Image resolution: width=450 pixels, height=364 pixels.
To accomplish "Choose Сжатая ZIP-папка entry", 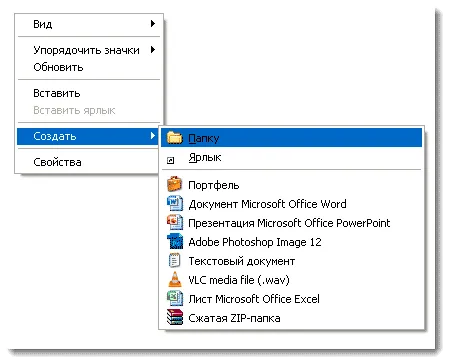I will pos(291,318).
